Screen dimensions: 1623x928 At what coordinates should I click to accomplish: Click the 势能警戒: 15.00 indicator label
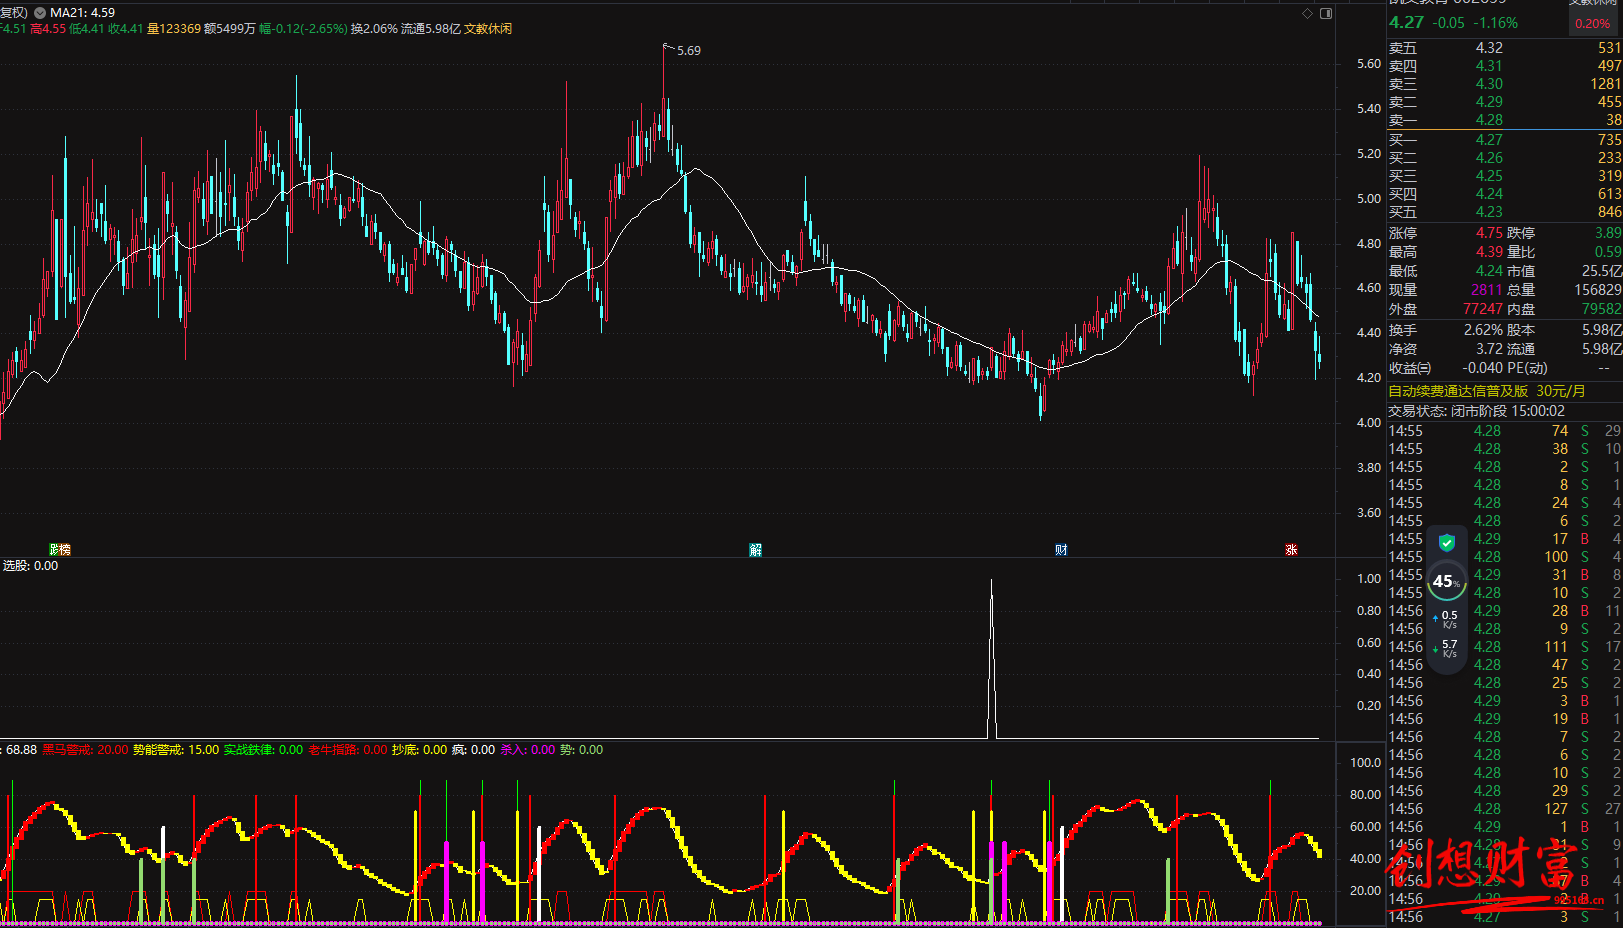176,750
